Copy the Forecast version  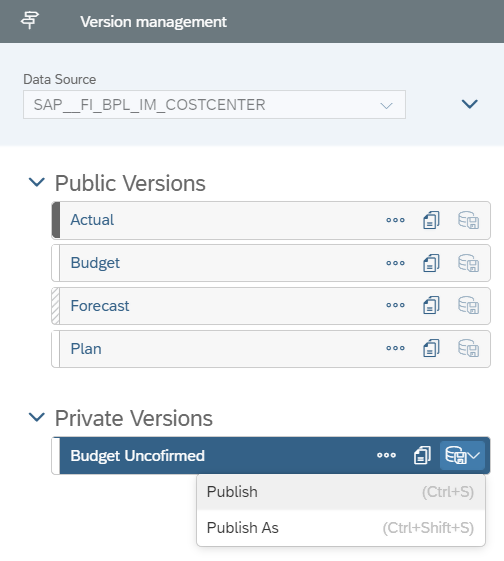click(431, 305)
